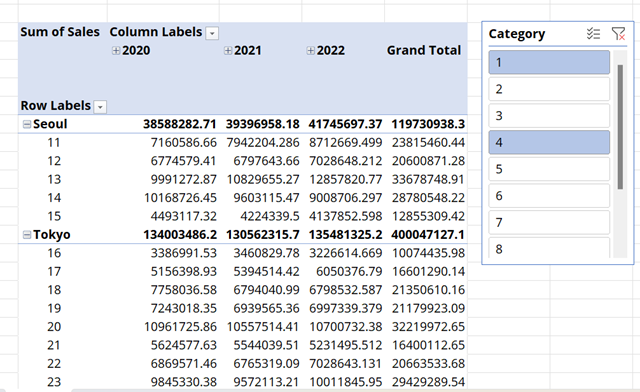This screenshot has width=640, height=392.
Task: Select the Grand Total header cell
Action: click(426, 50)
